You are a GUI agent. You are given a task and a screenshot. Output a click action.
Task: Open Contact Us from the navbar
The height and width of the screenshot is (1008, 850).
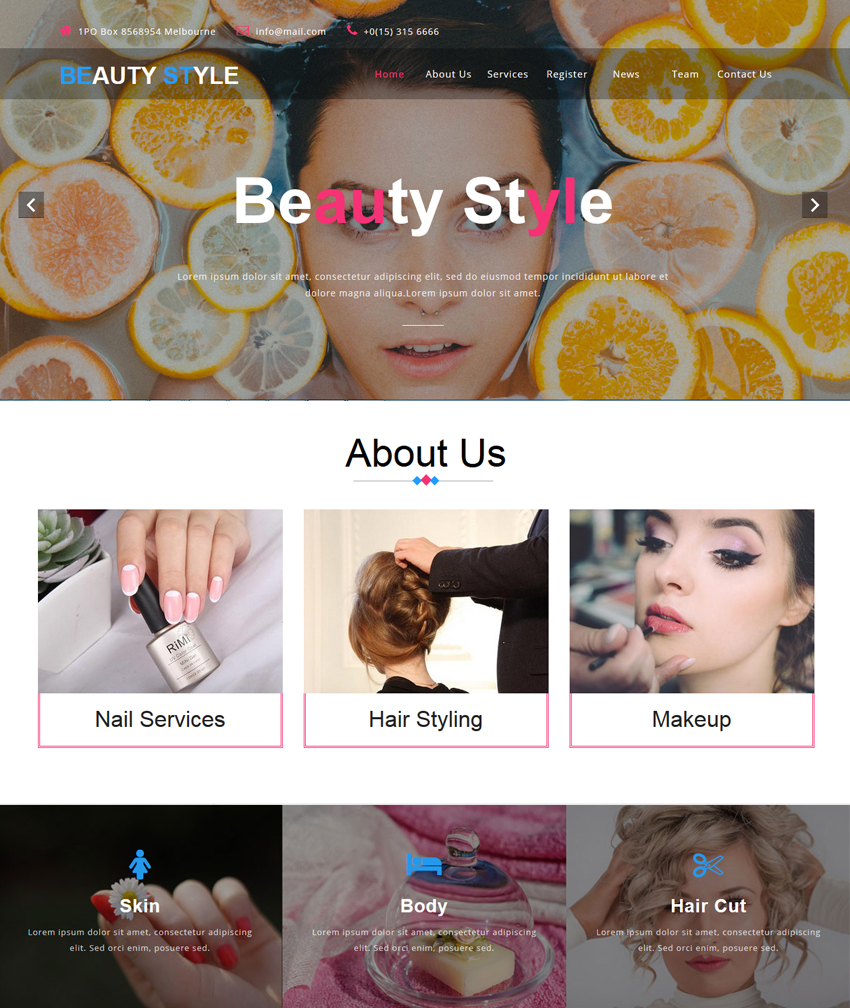pyautogui.click(x=744, y=74)
